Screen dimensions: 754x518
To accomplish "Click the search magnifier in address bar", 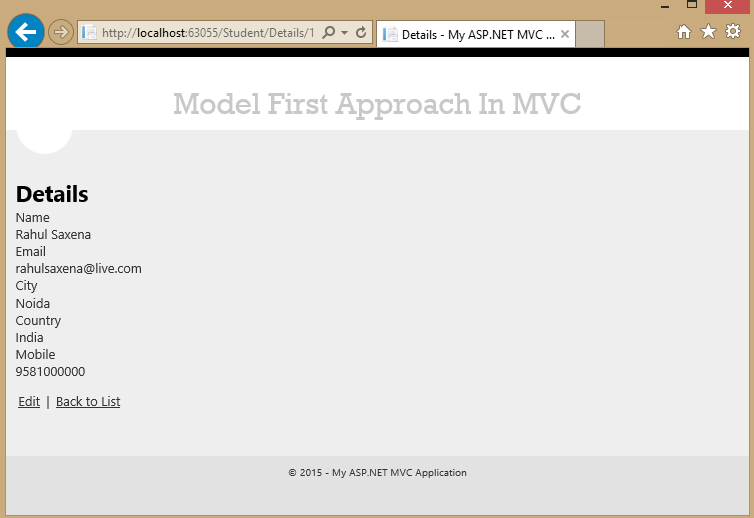I will 329,32.
